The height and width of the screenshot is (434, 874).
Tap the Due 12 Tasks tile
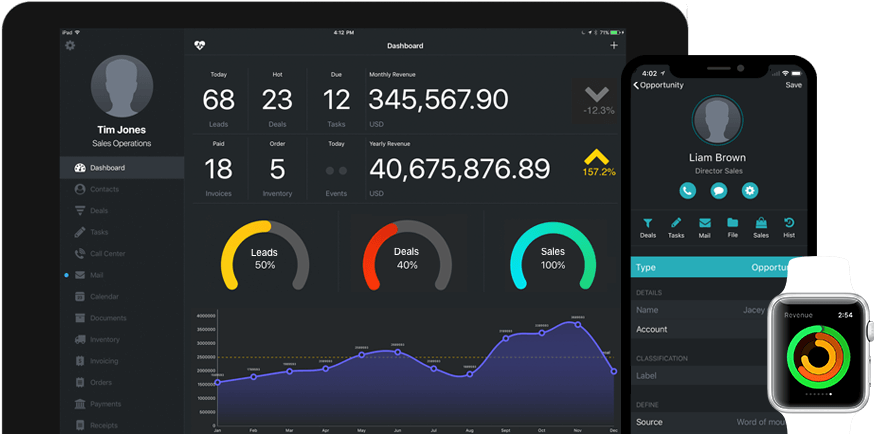(336, 99)
